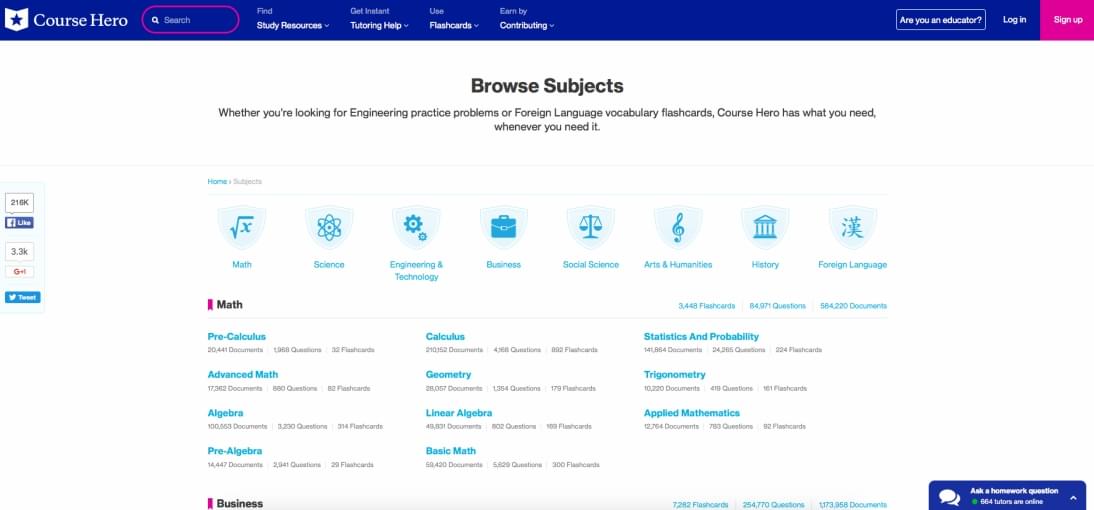The height and width of the screenshot is (510, 1094).
Task: Open the Tutoring Help dropdown
Action: pyautogui.click(x=379, y=25)
